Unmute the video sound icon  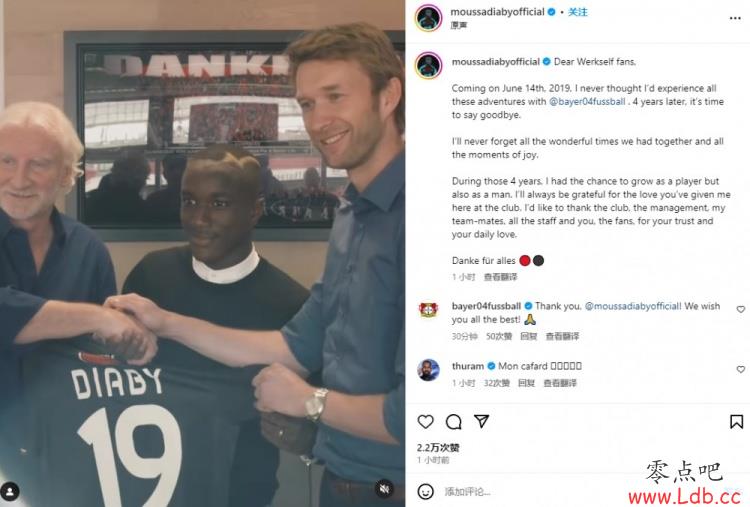click(384, 489)
